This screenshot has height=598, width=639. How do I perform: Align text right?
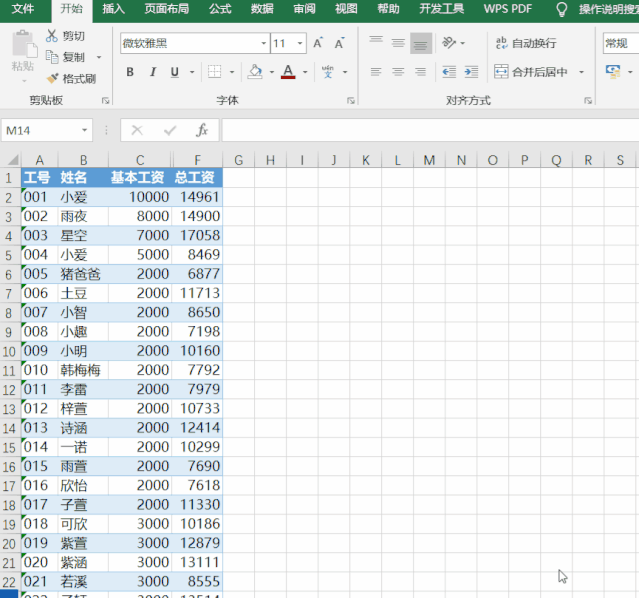(x=421, y=72)
